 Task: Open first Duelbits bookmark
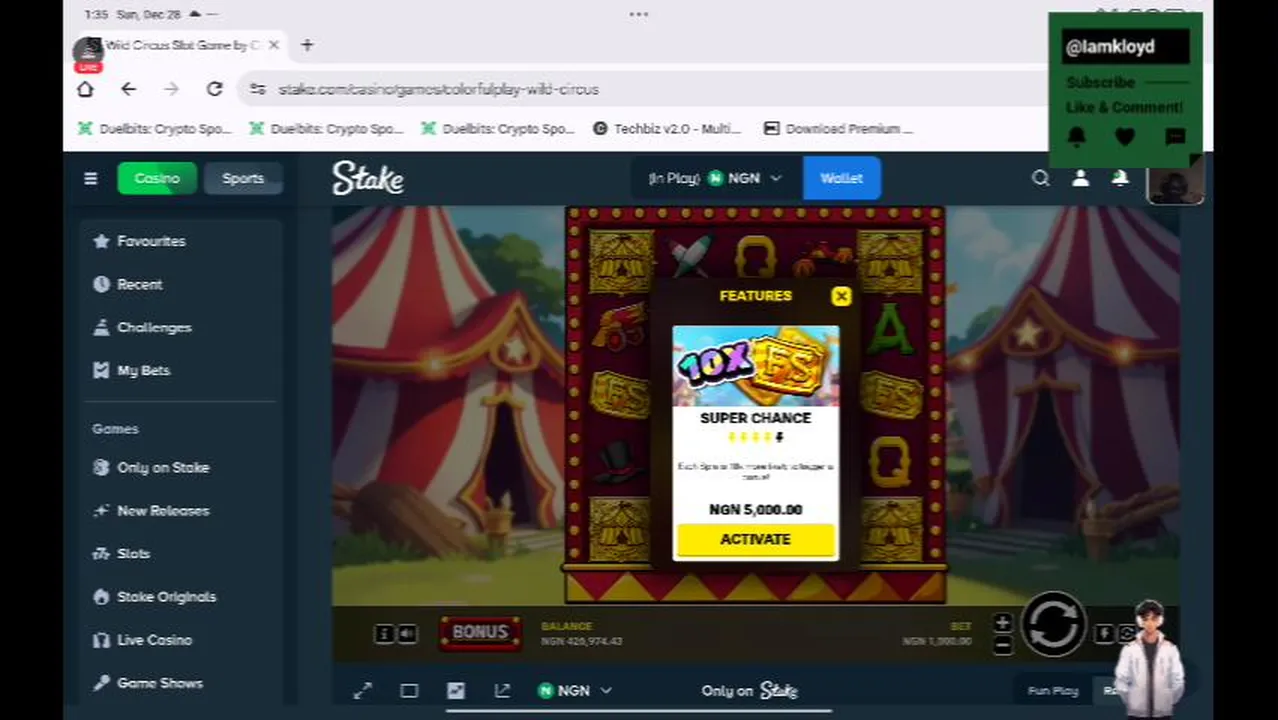click(155, 128)
